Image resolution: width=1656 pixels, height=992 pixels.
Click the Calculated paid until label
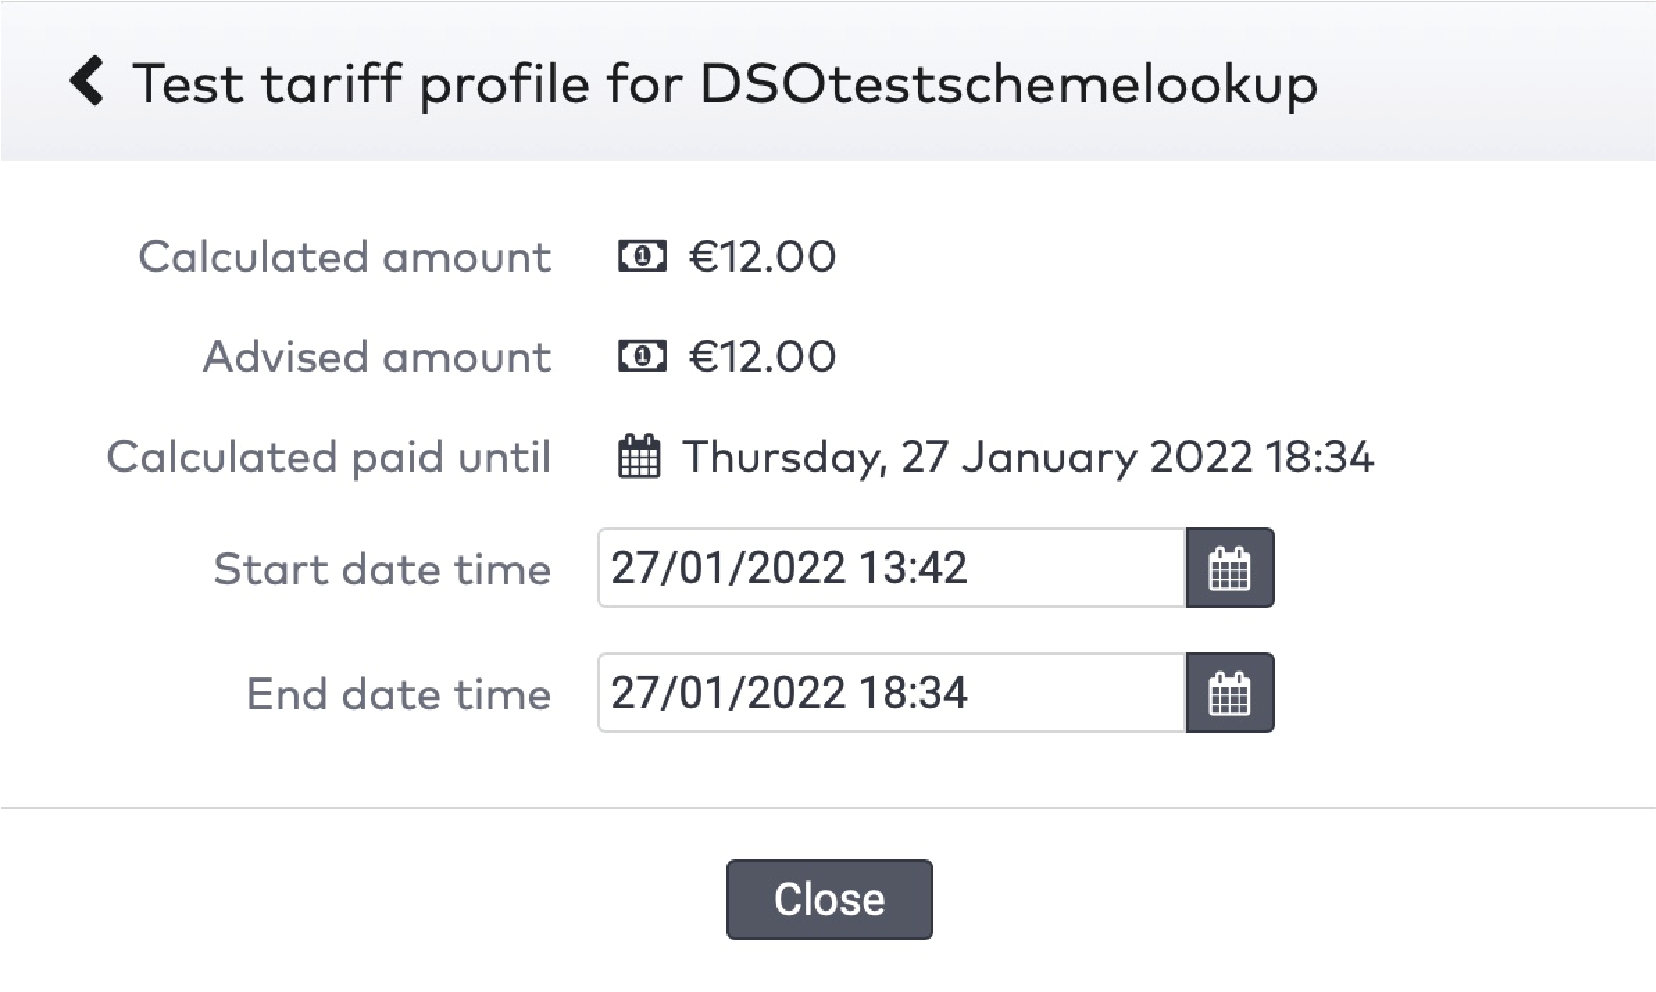(x=328, y=457)
